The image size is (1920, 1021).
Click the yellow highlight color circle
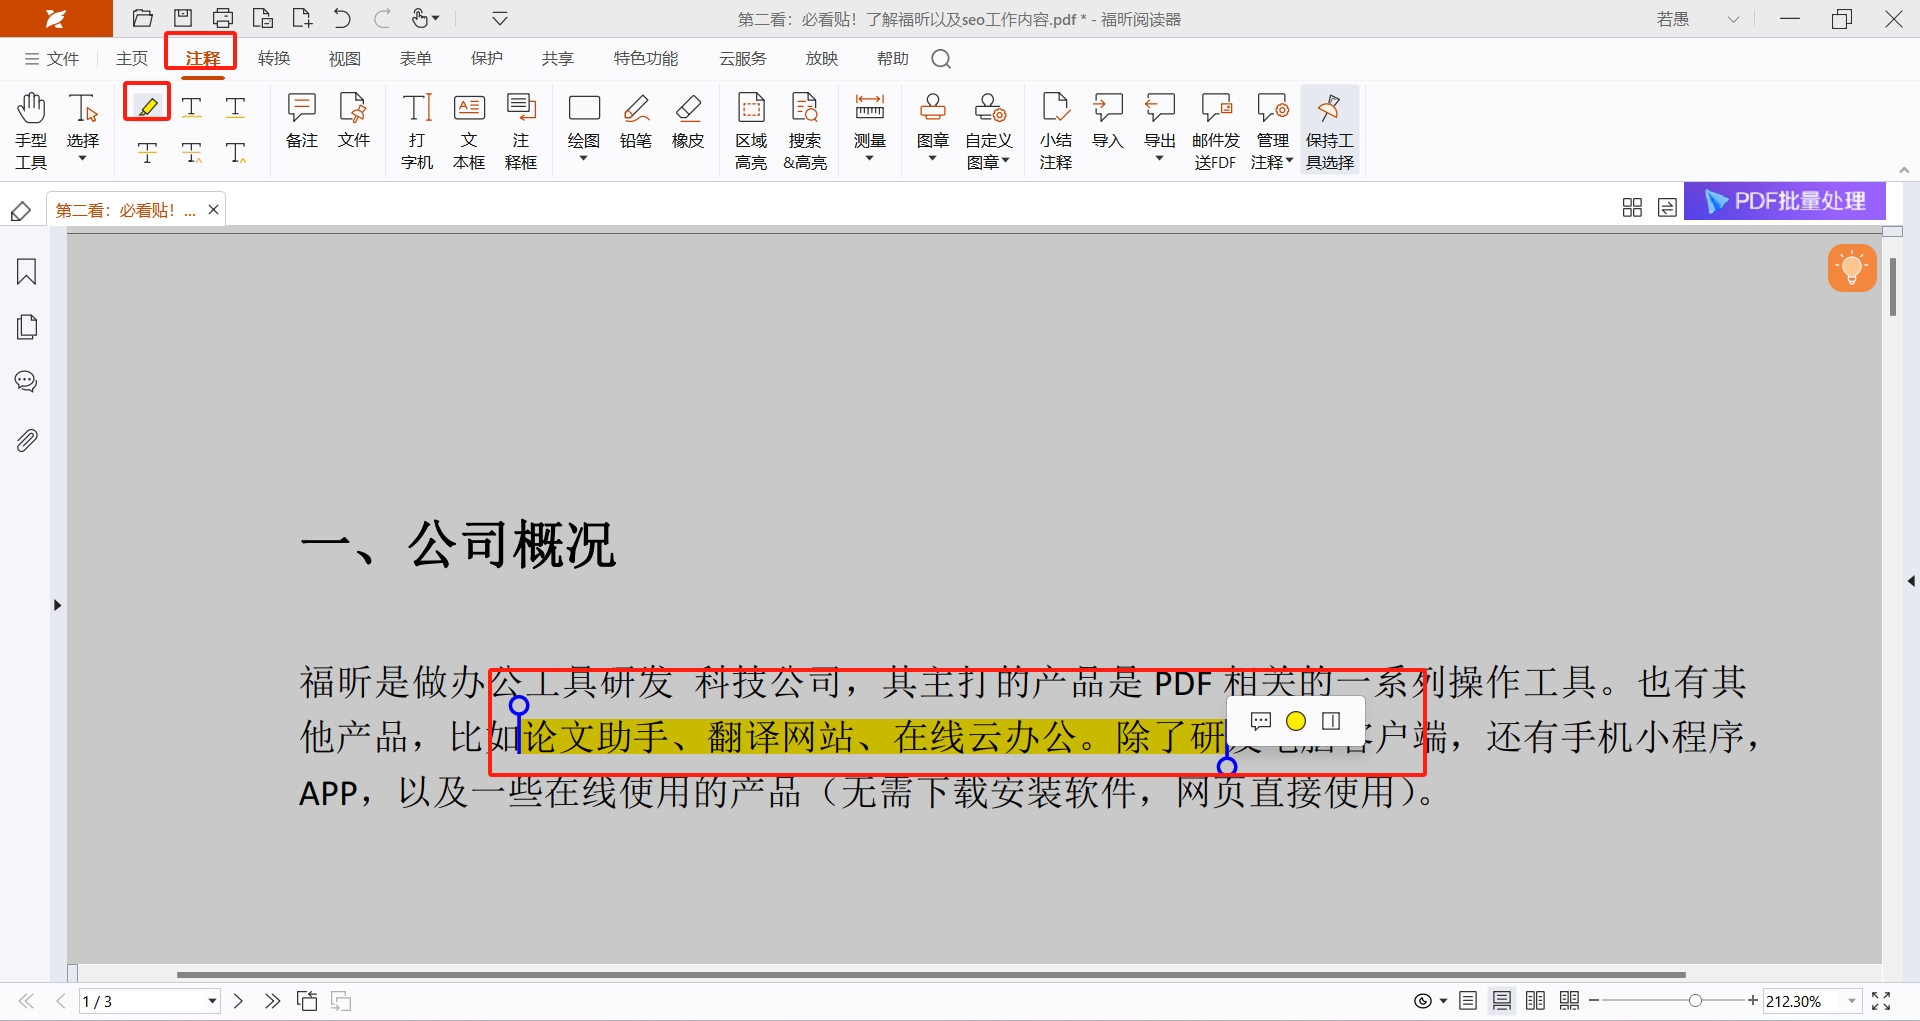[x=1296, y=721]
